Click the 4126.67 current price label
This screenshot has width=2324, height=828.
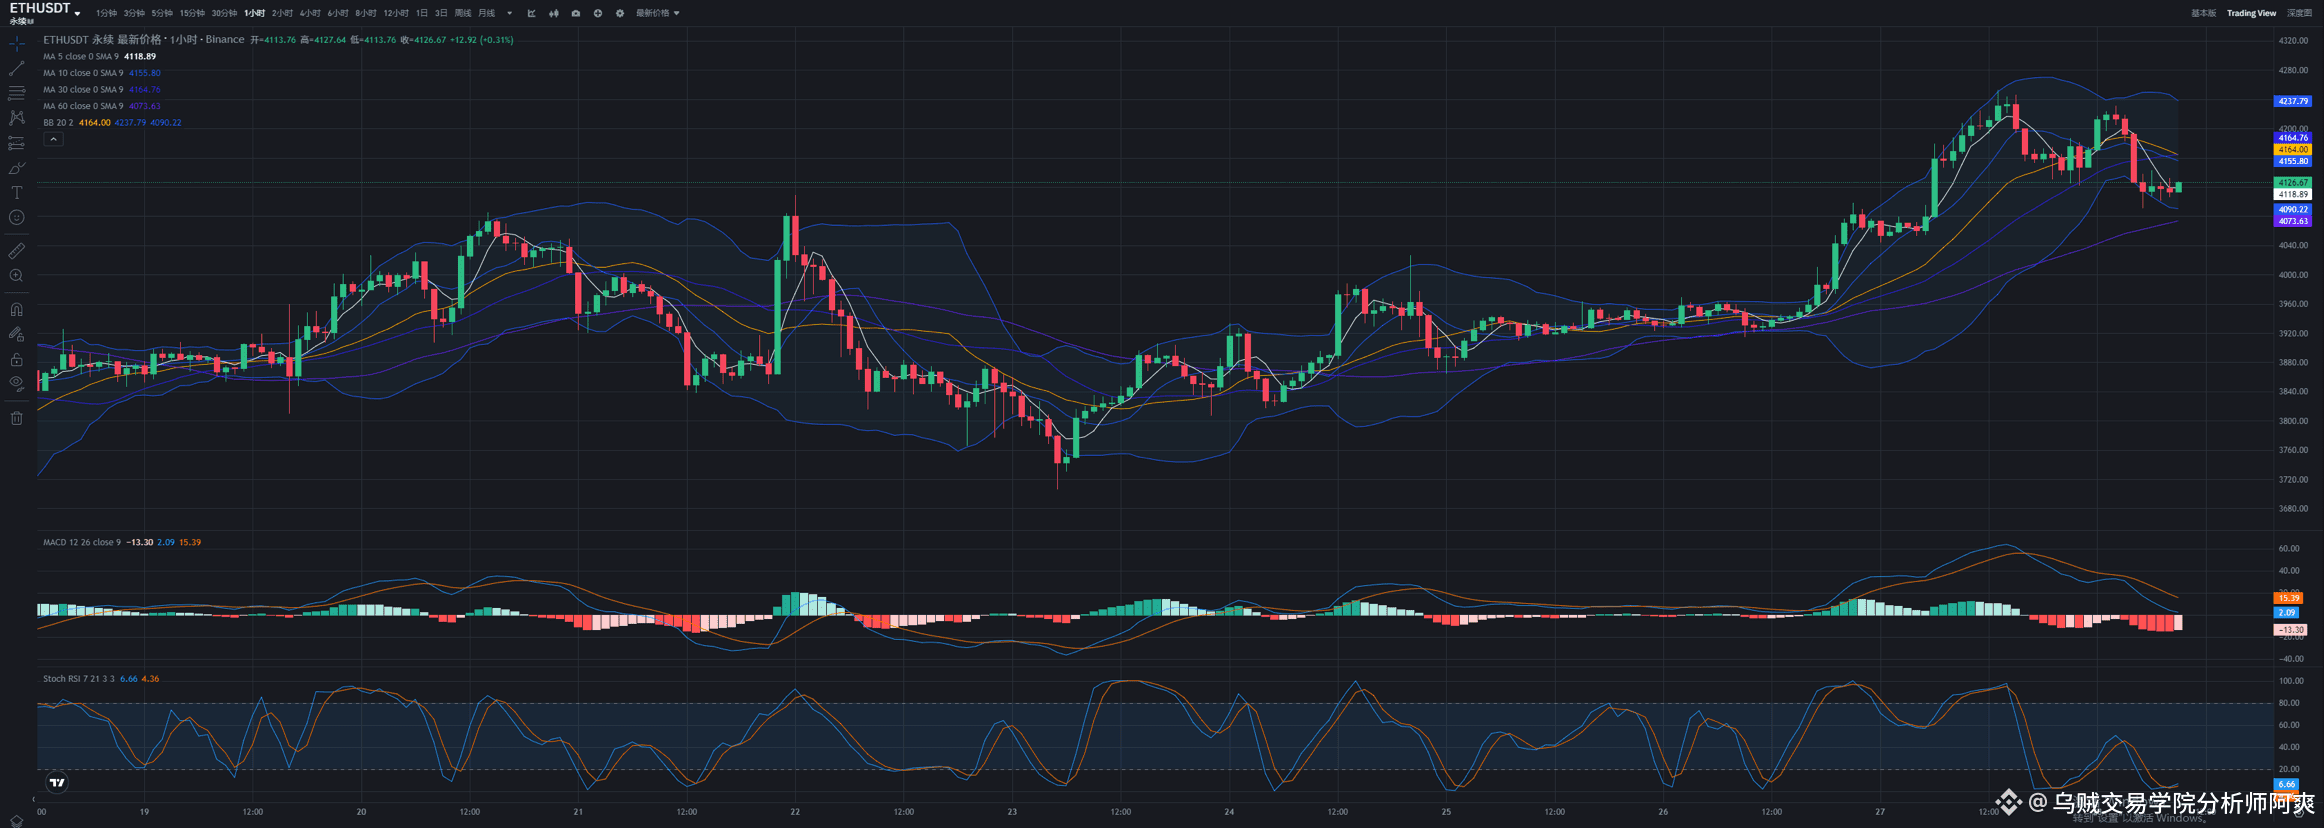2293,183
